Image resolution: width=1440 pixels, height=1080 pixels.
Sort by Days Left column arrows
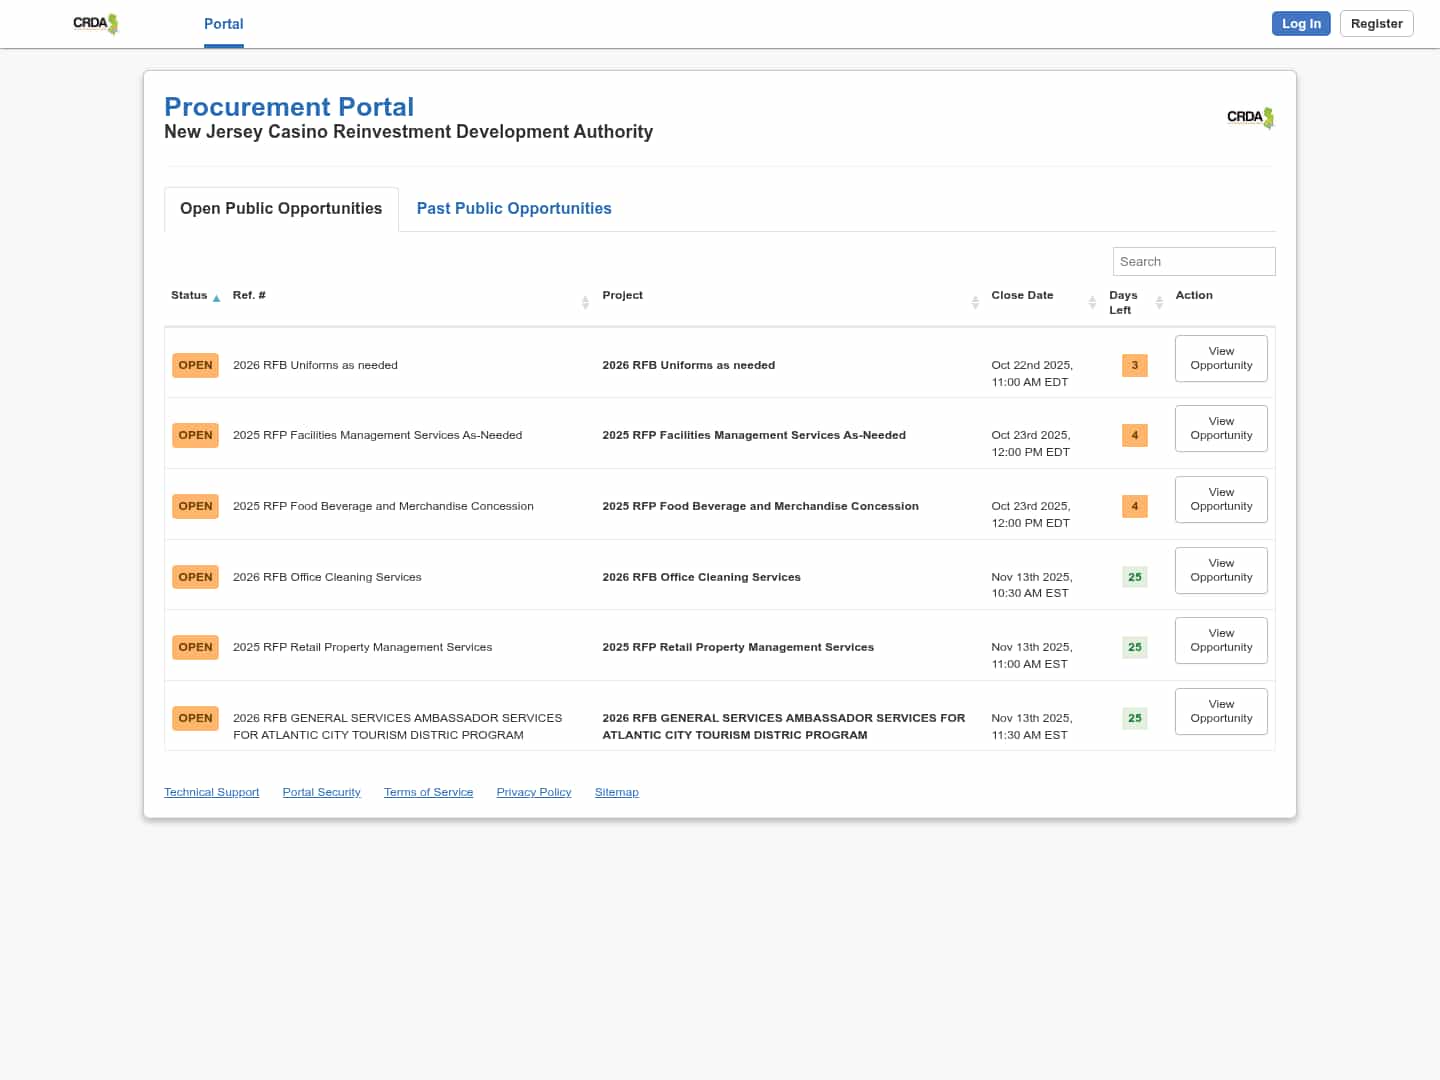tap(1159, 302)
